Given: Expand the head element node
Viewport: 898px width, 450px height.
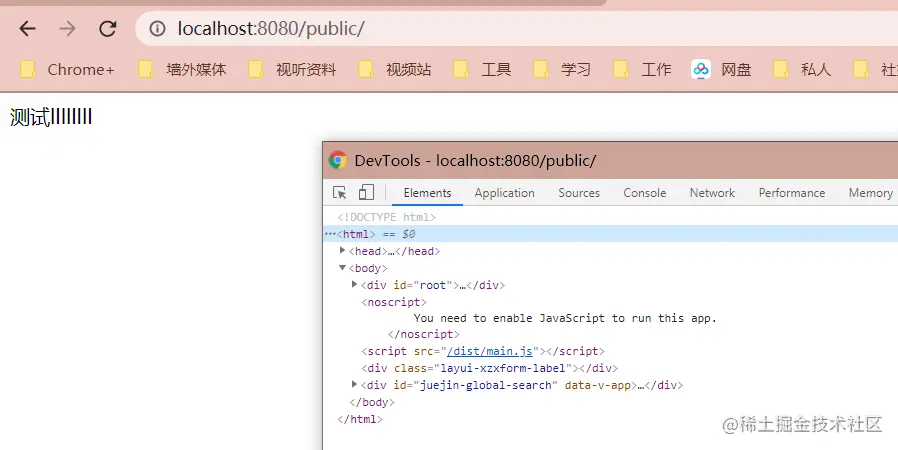Looking at the screenshot, I should (x=342, y=250).
